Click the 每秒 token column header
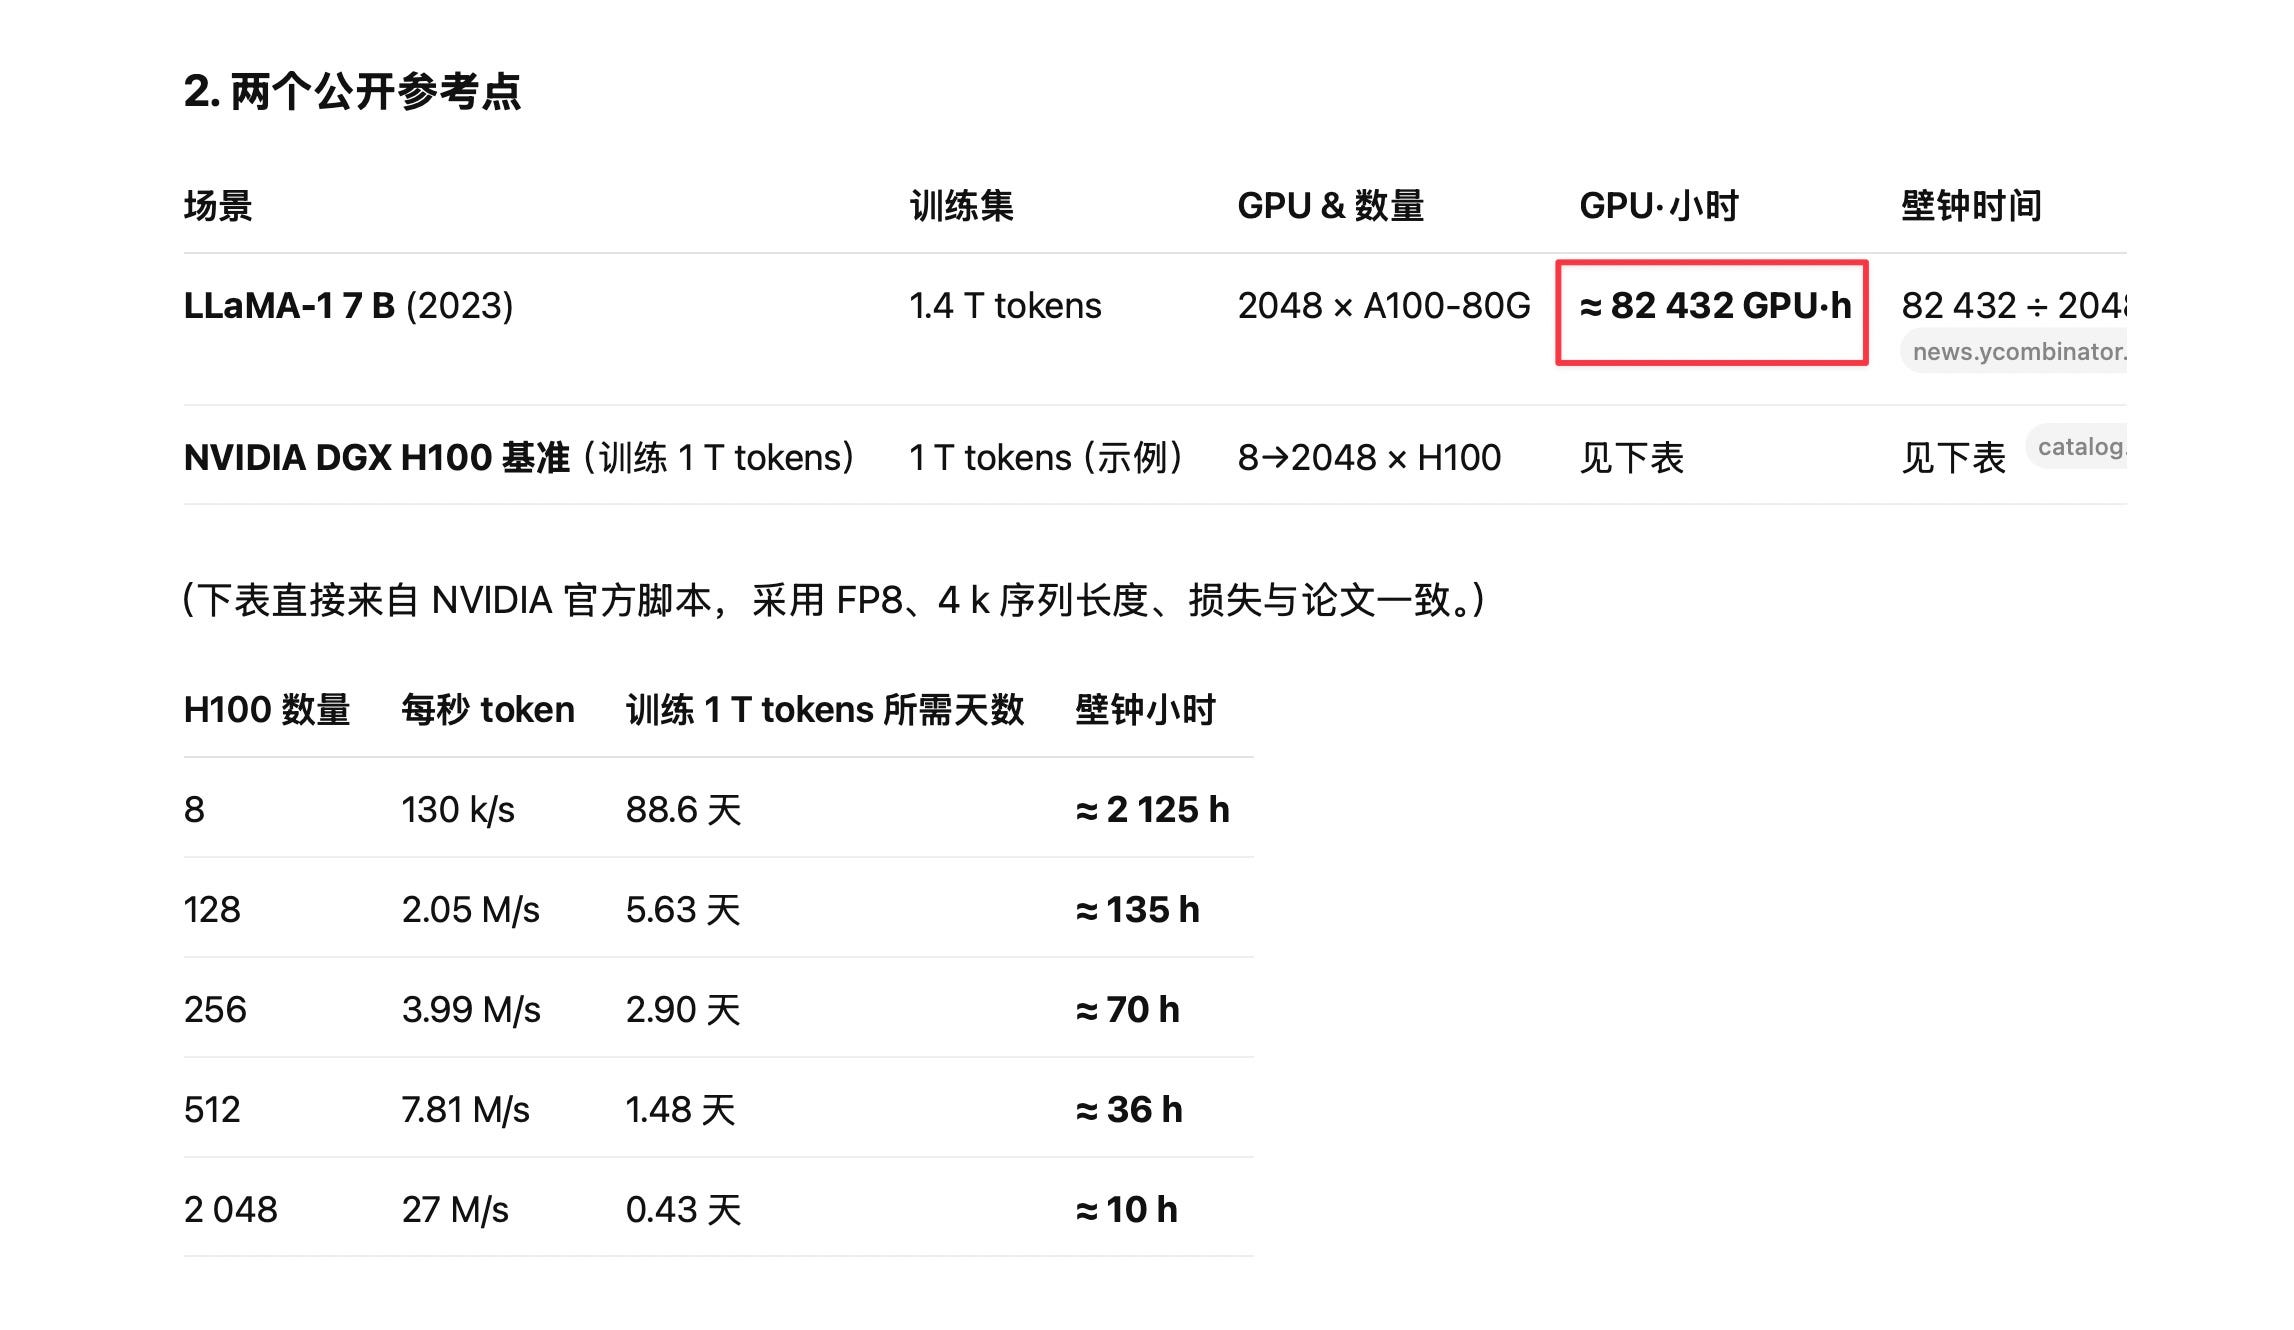 pos(488,710)
